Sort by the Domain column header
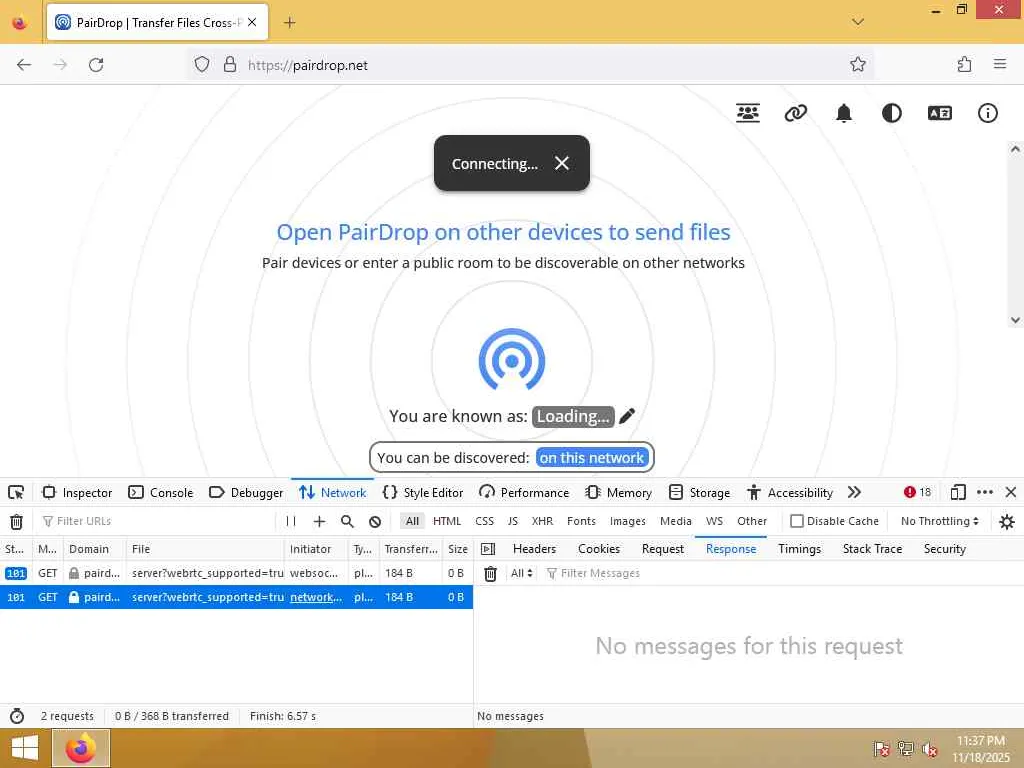This screenshot has width=1024, height=768. 95,549
